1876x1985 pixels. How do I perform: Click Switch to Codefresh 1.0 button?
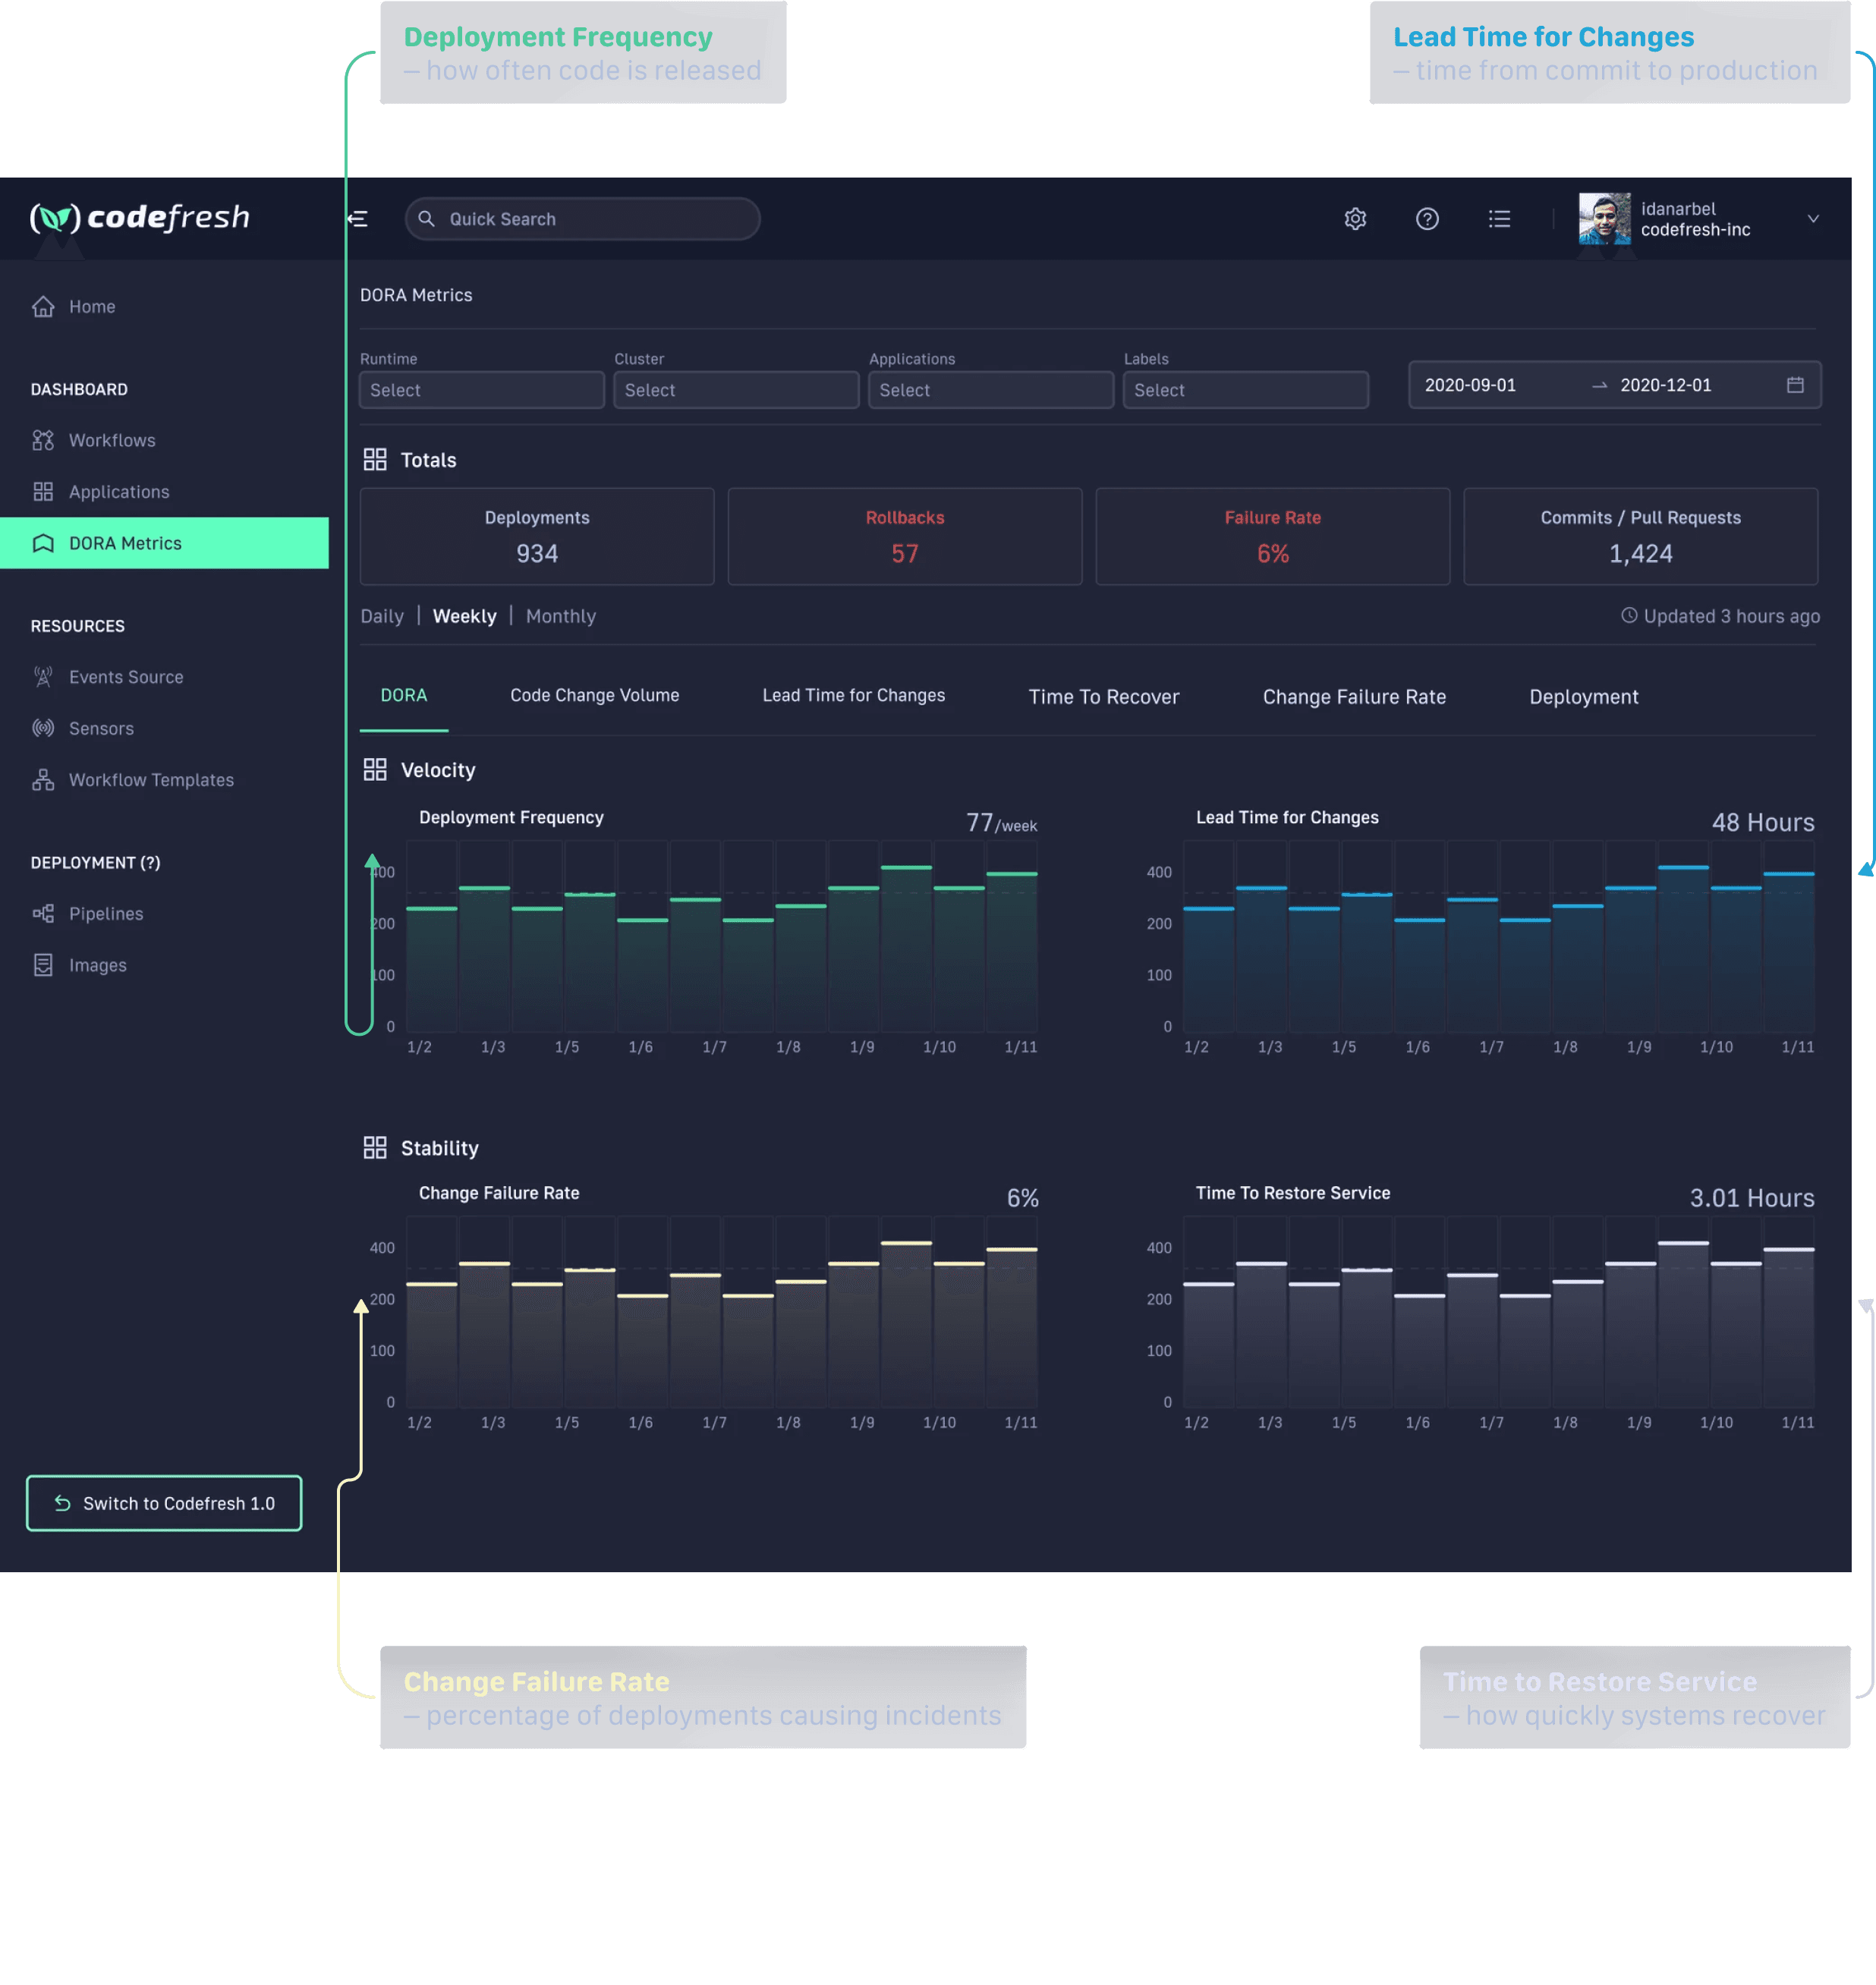tap(164, 1503)
